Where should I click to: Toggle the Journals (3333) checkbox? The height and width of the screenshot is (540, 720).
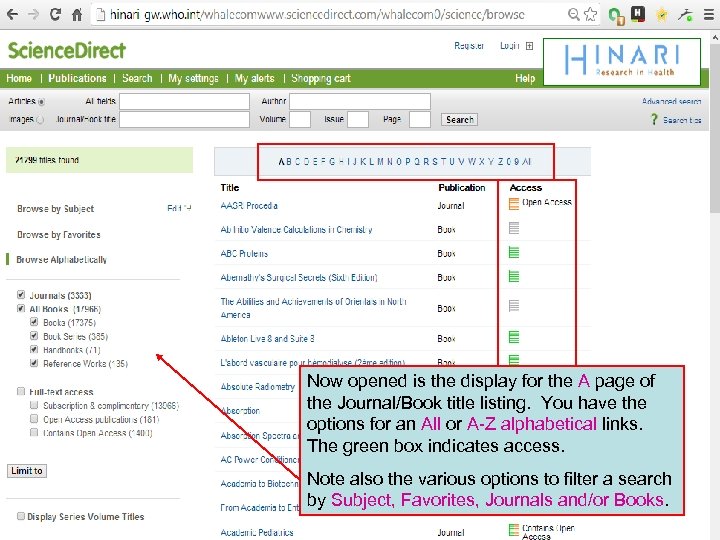click(x=21, y=294)
